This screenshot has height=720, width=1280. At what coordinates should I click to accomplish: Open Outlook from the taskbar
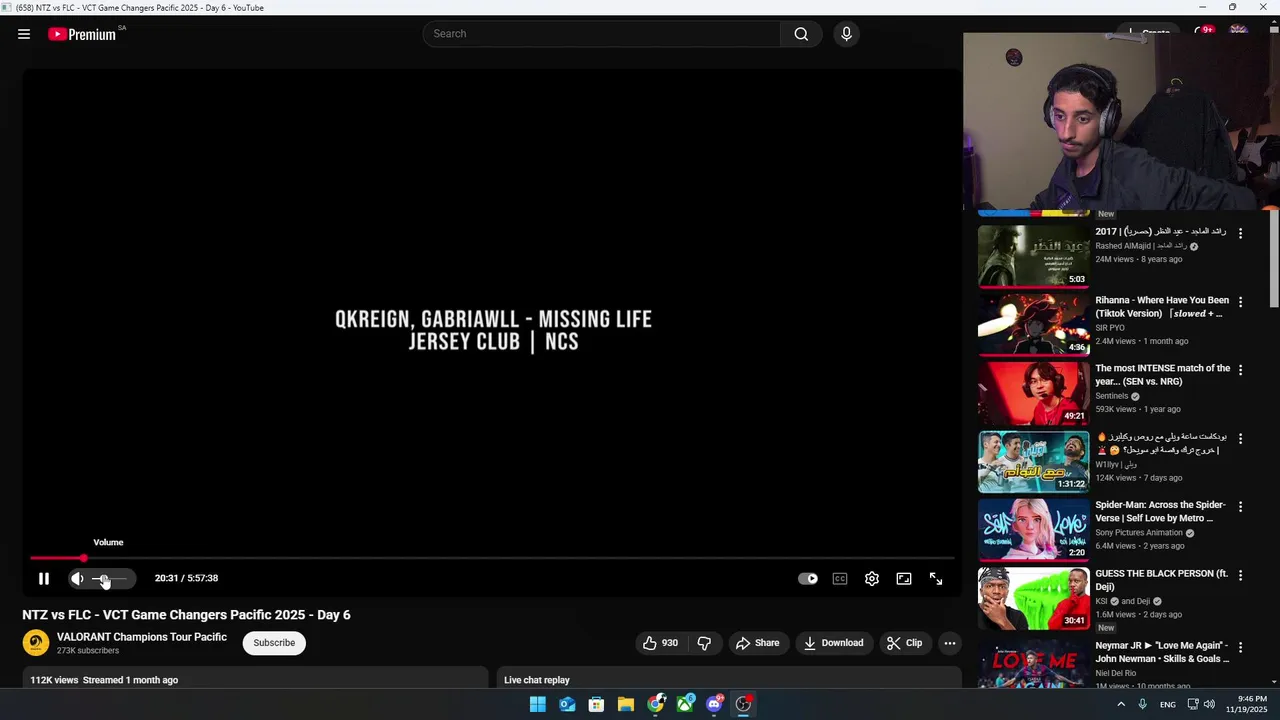[567, 704]
